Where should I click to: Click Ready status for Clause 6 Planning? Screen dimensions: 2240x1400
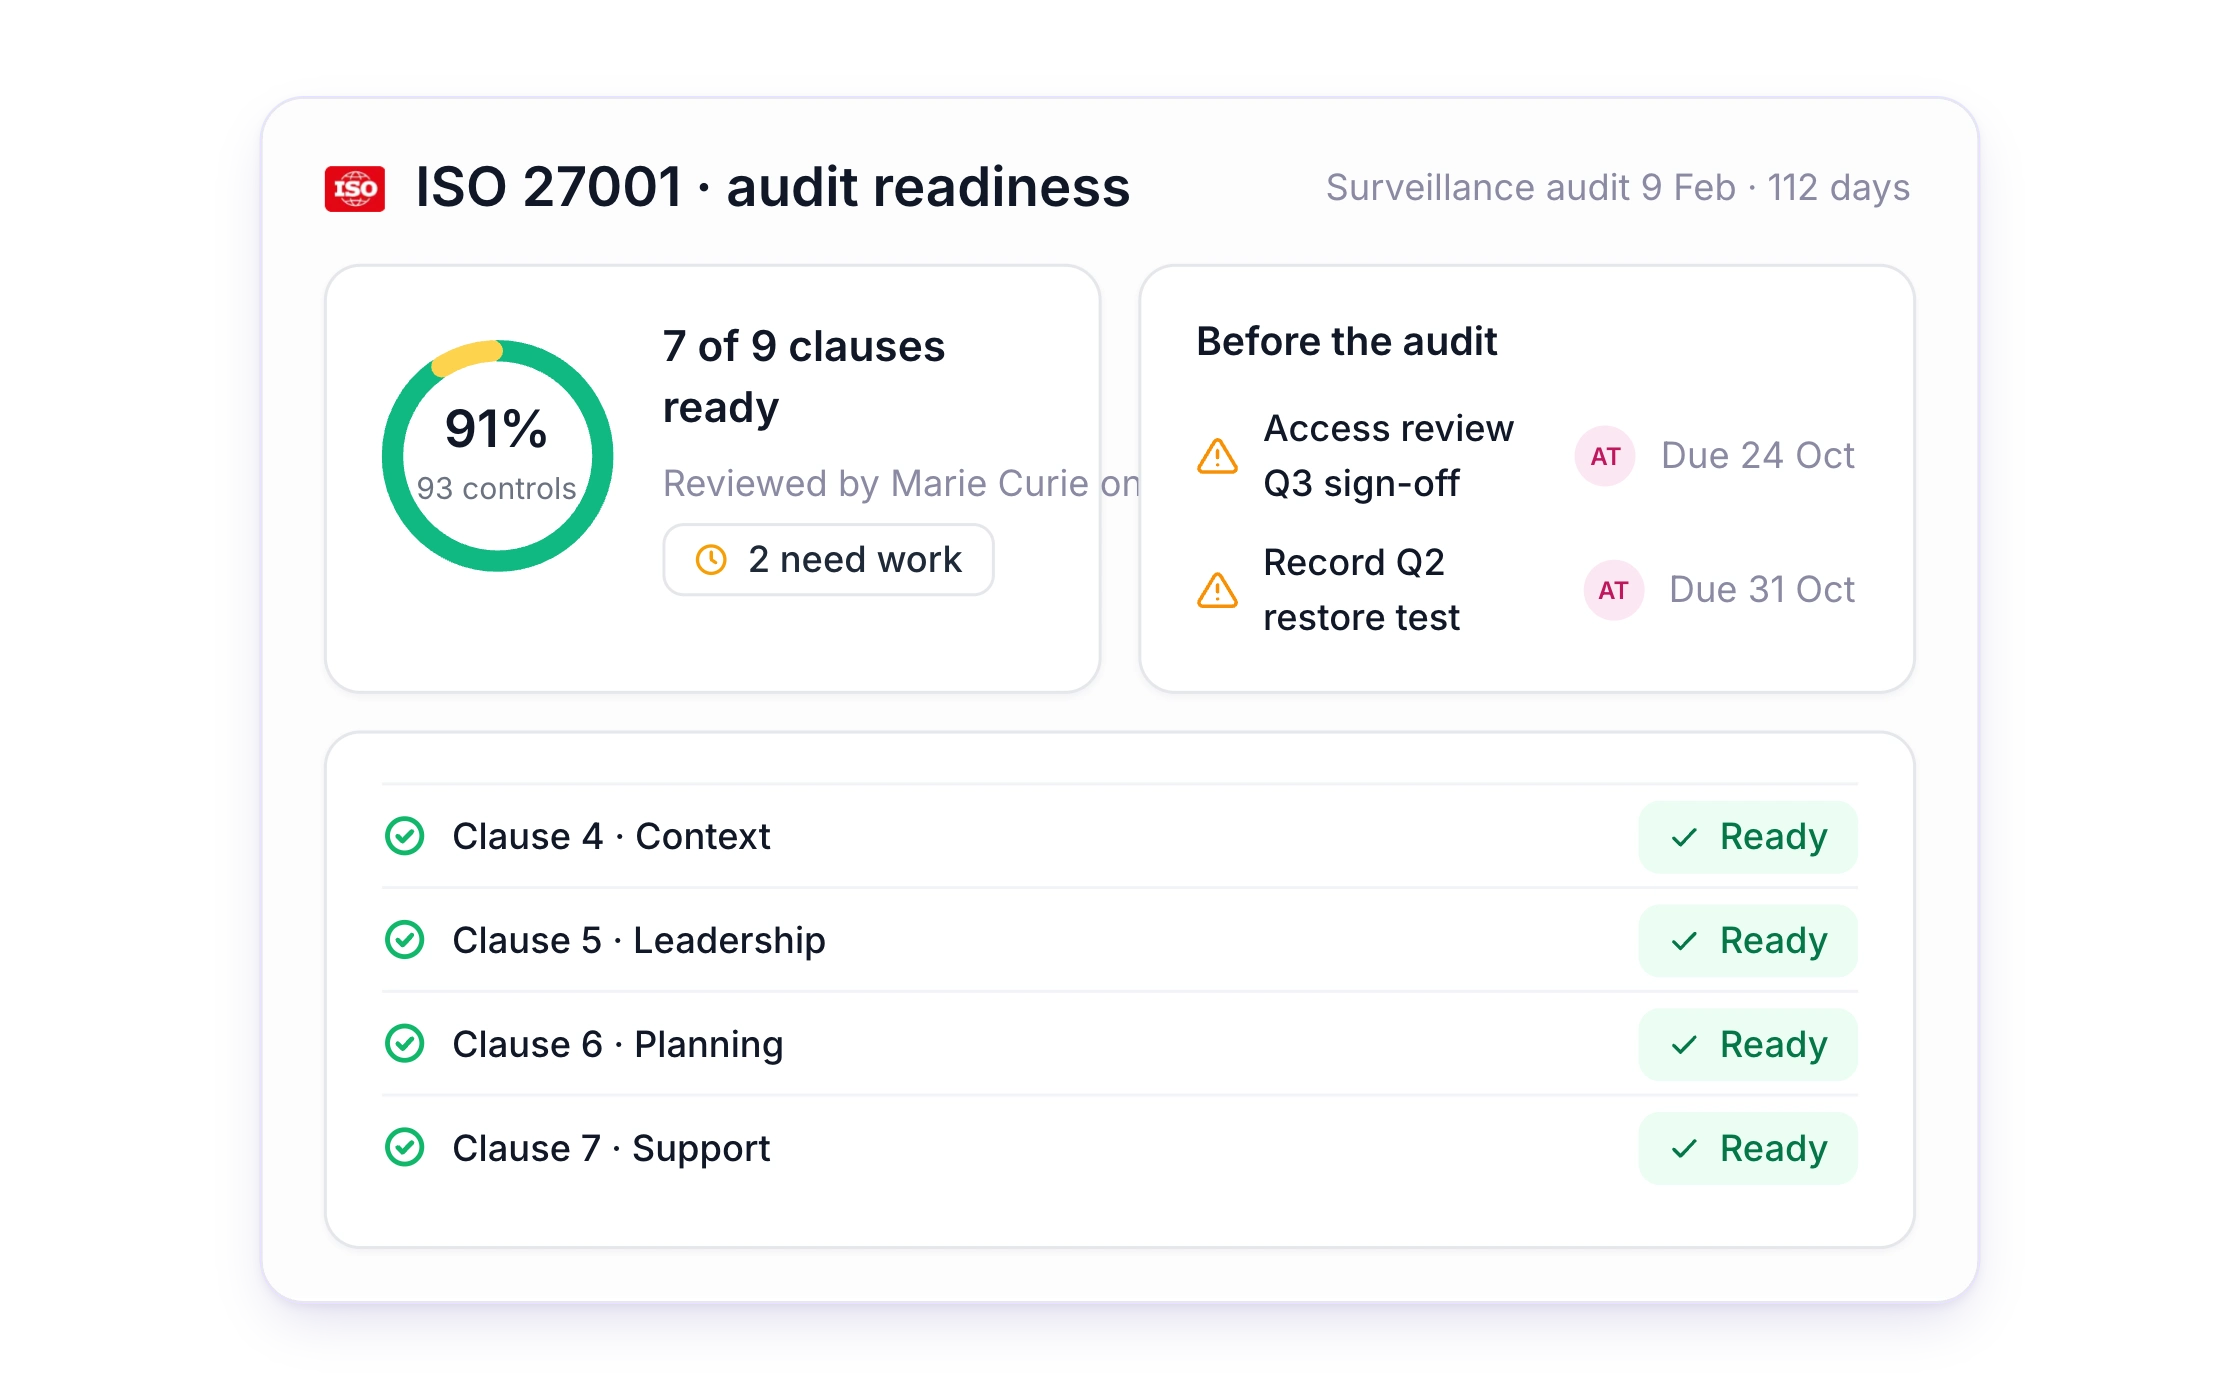1748,1045
